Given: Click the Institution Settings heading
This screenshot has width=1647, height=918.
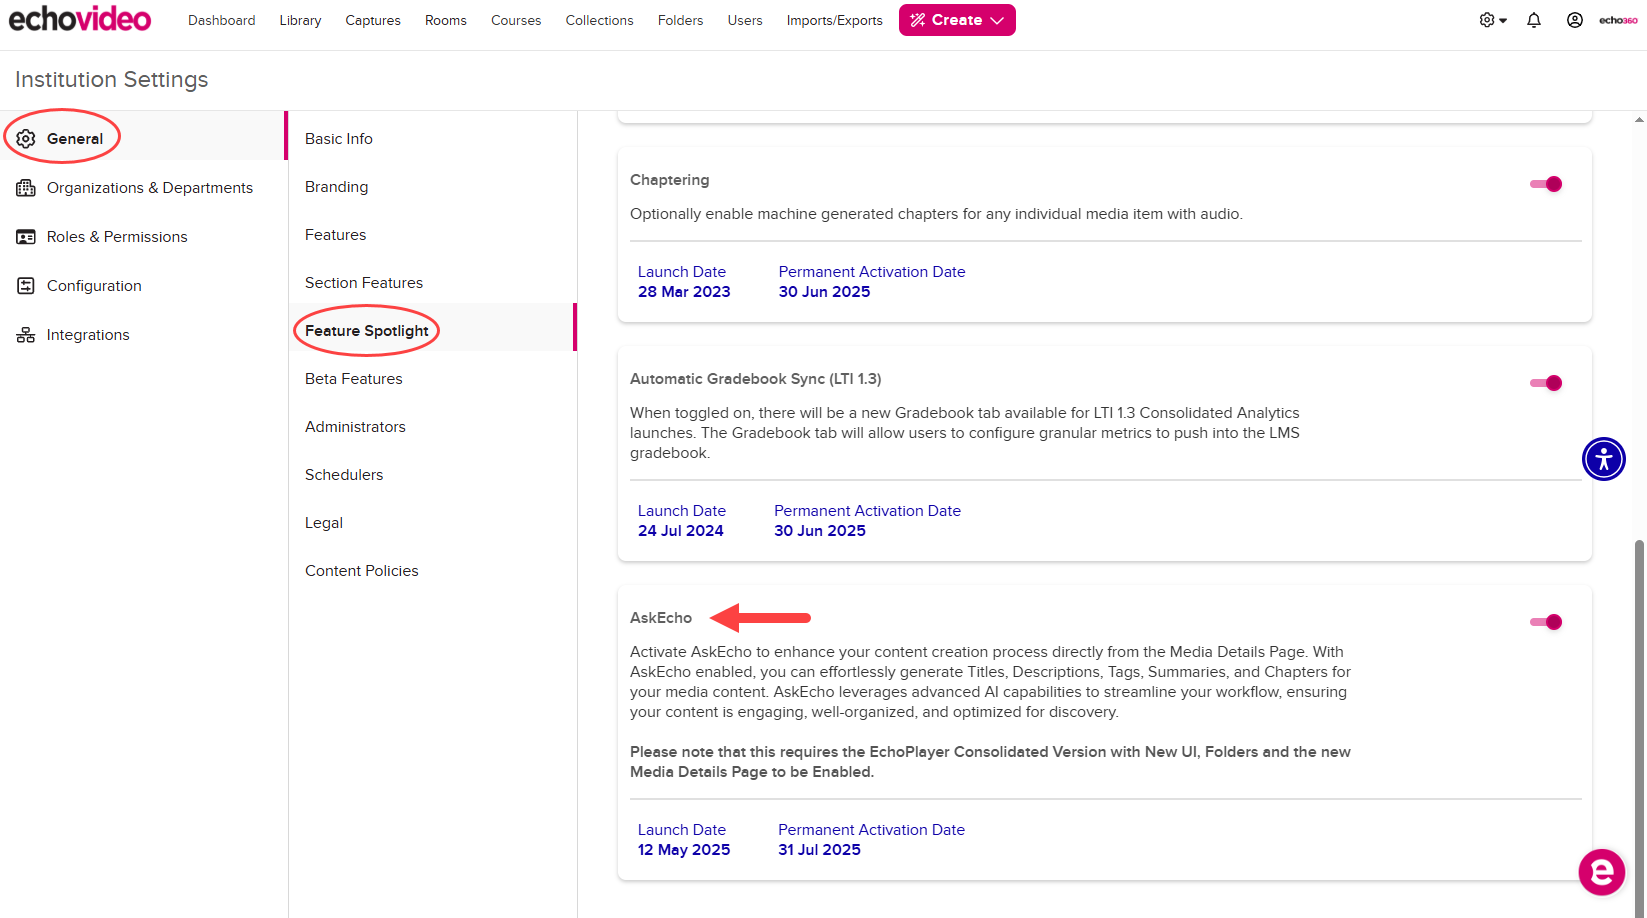Looking at the screenshot, I should click(x=112, y=80).
